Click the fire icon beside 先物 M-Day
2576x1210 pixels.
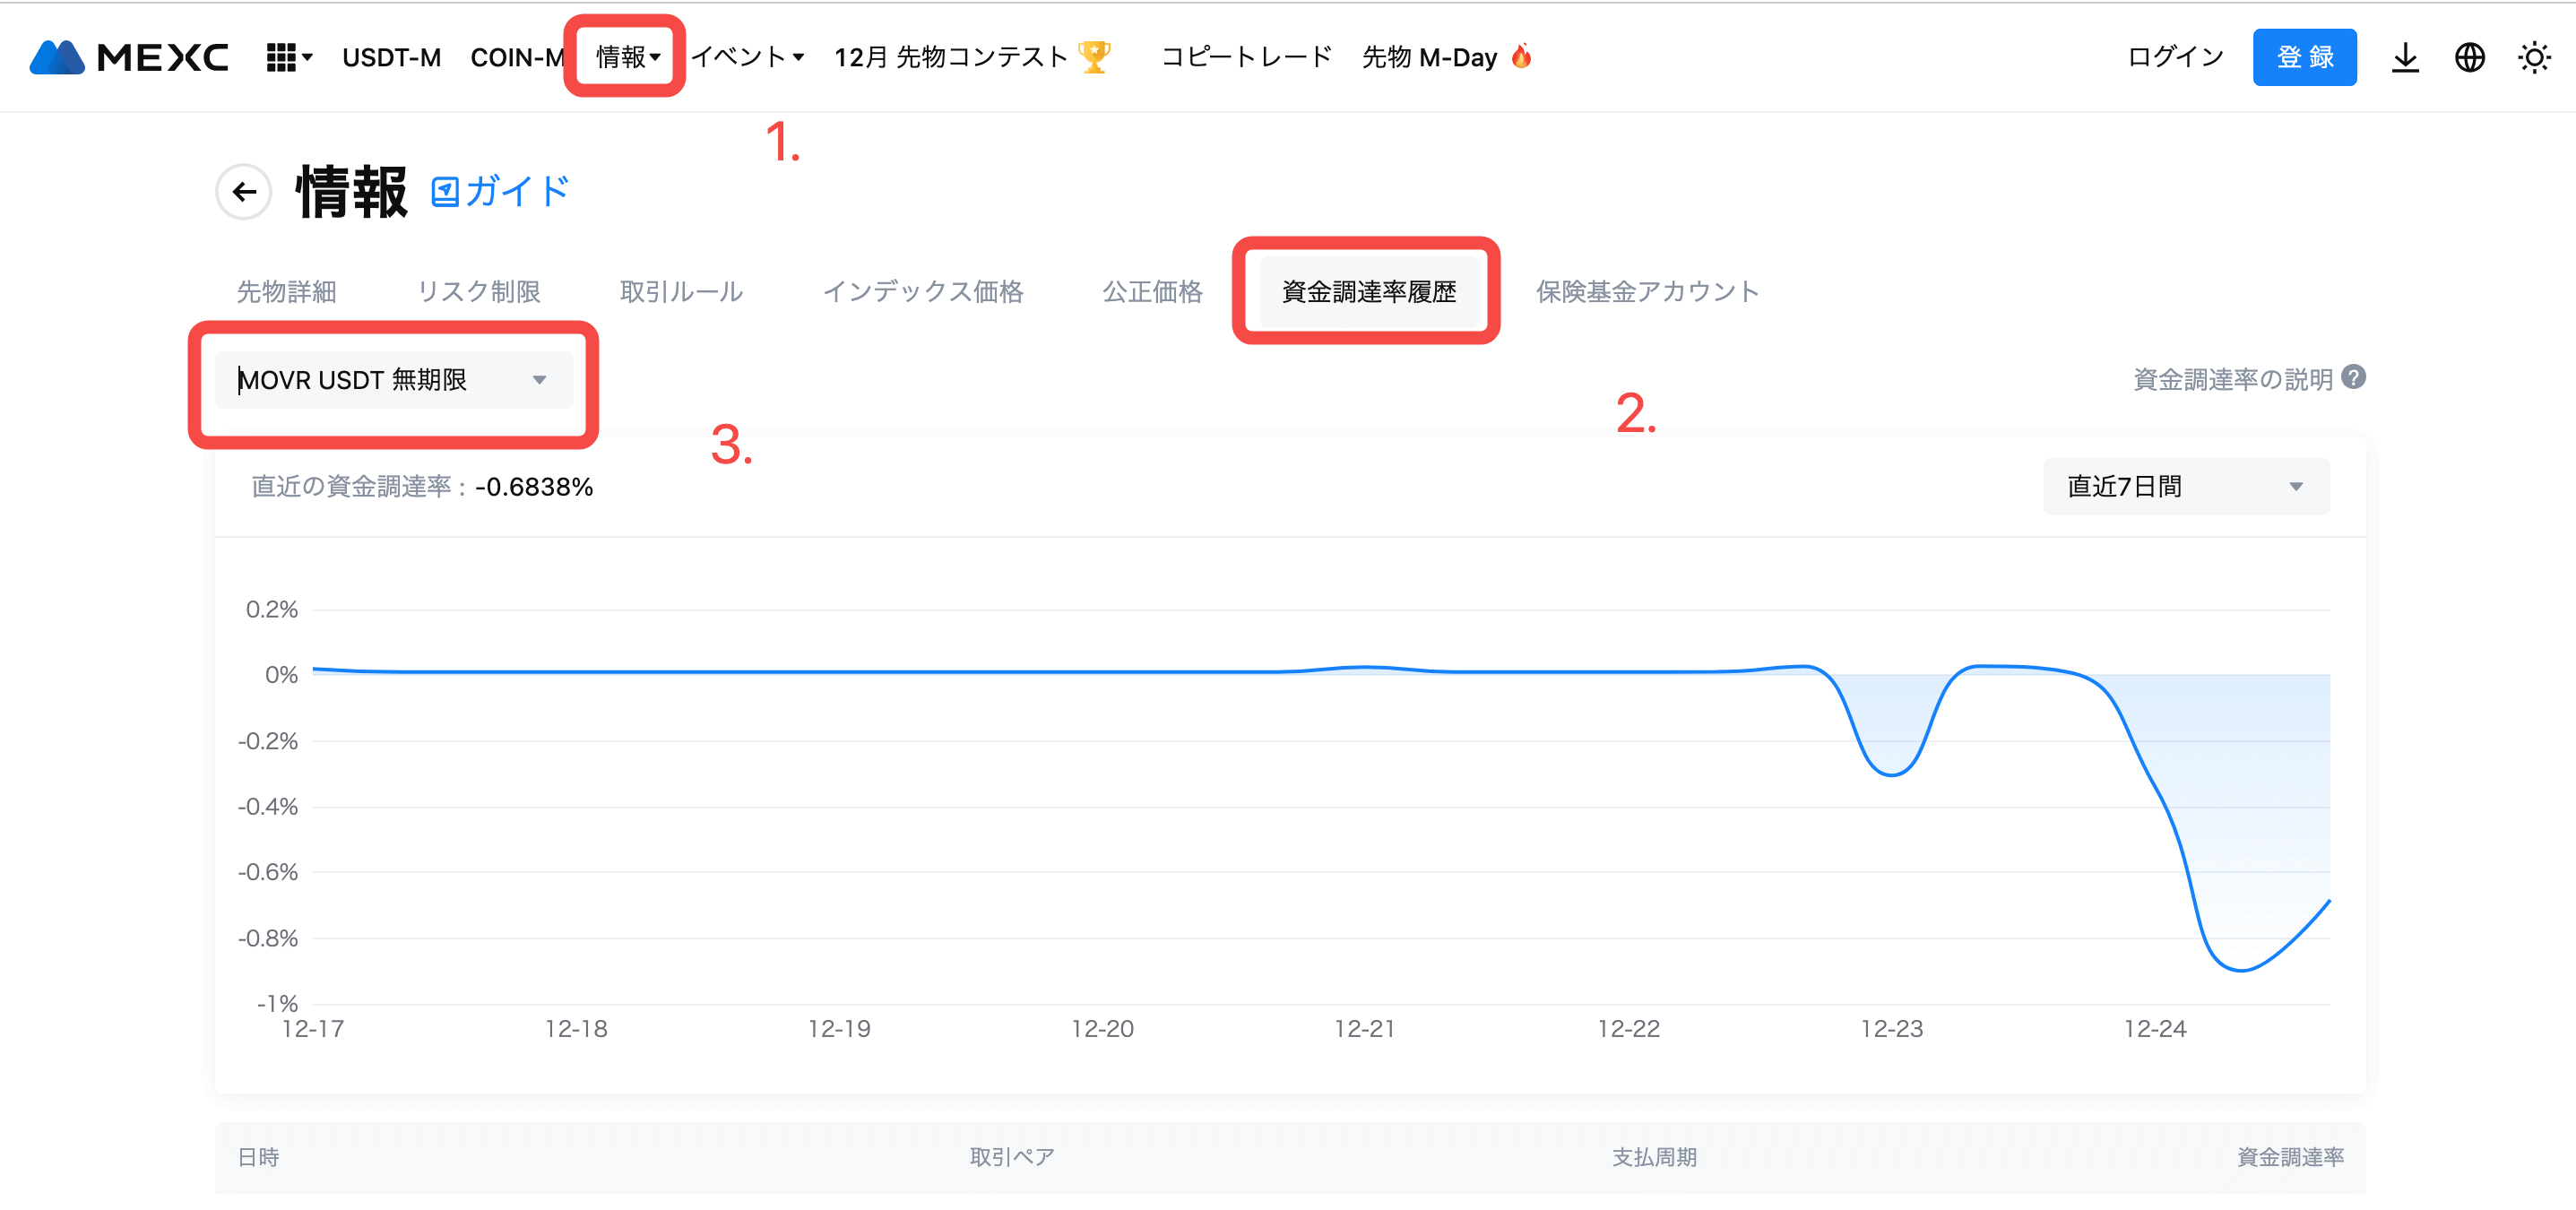pos(1521,56)
